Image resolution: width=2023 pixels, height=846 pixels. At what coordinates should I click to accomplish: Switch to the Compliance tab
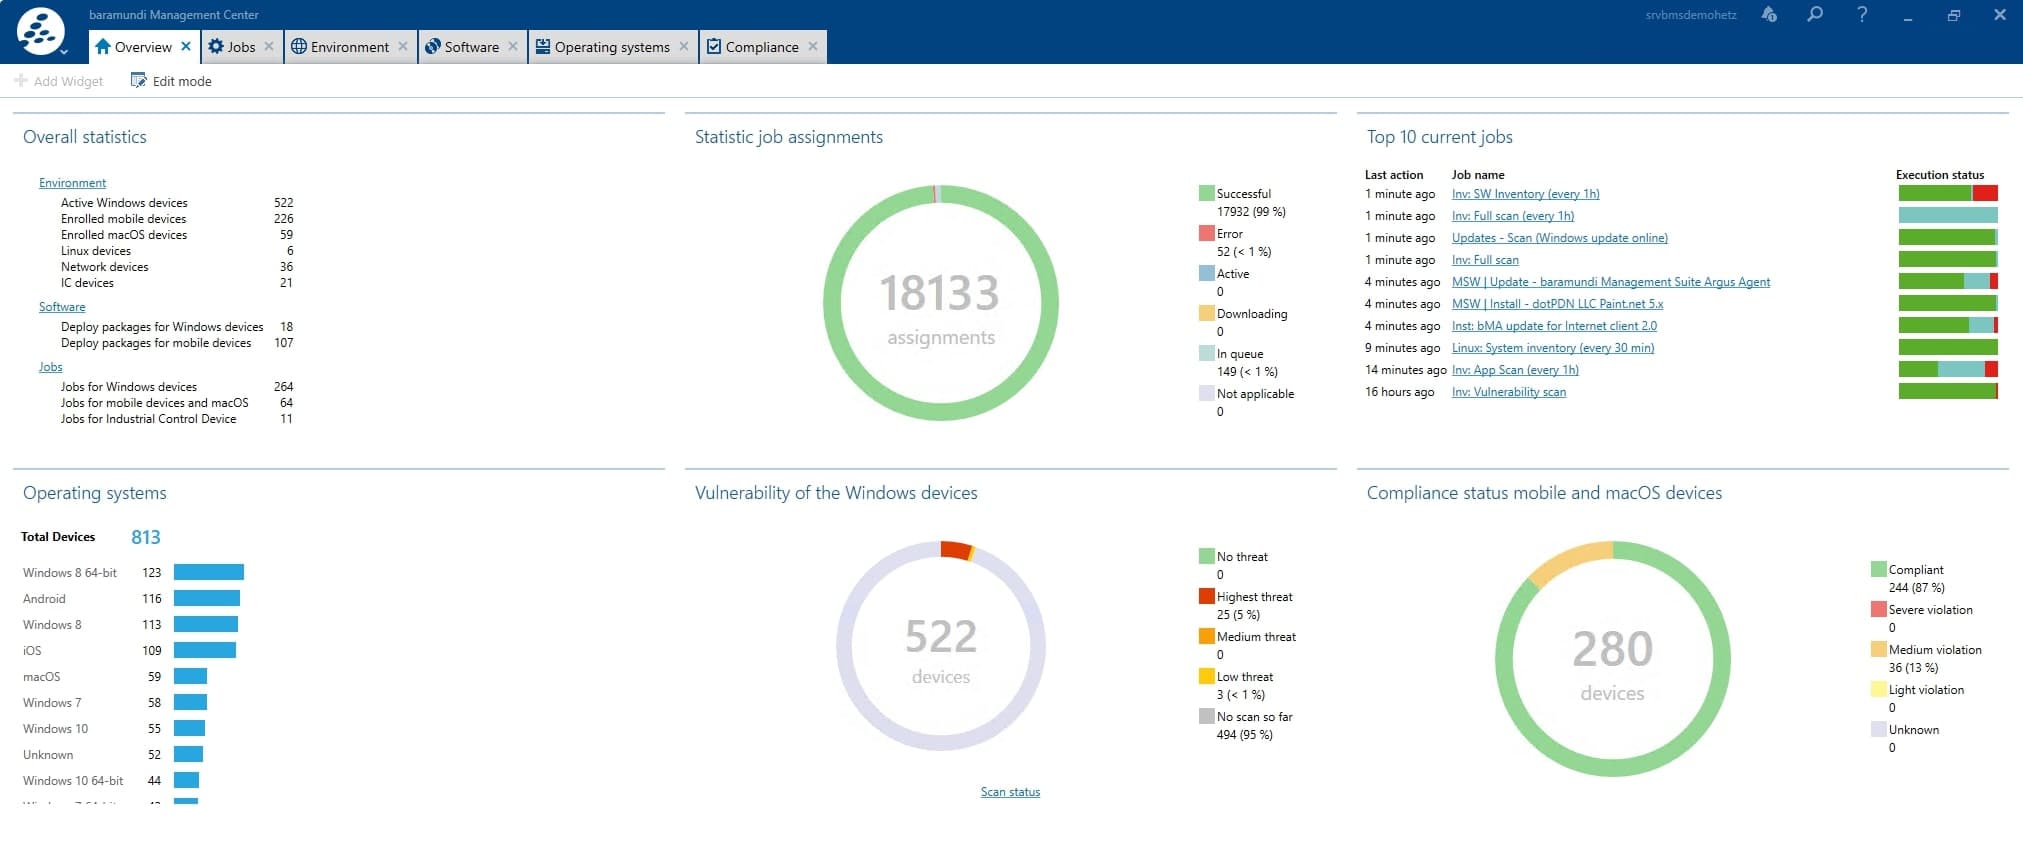coord(762,47)
